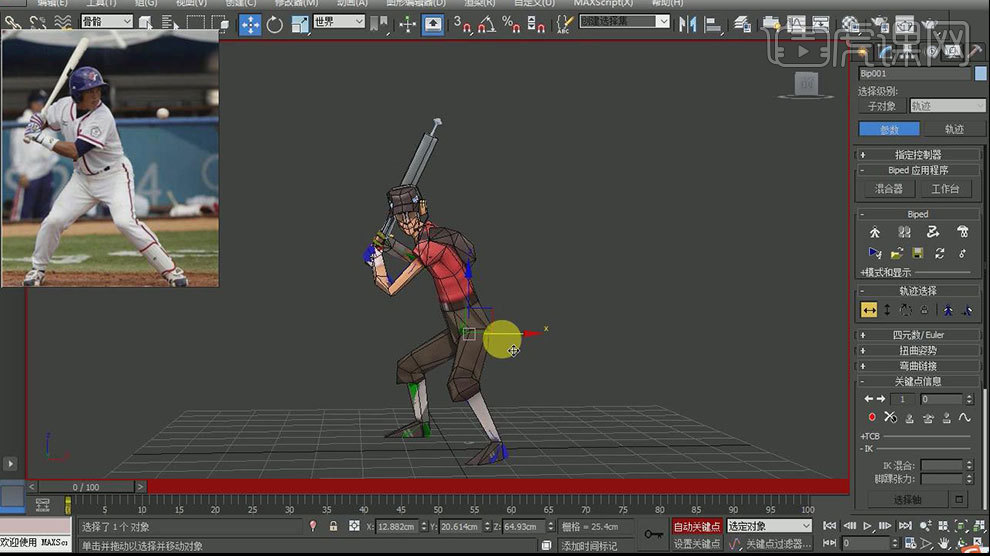The height and width of the screenshot is (556, 990).
Task: Click the Biped Save File disk icon
Action: tap(917, 253)
